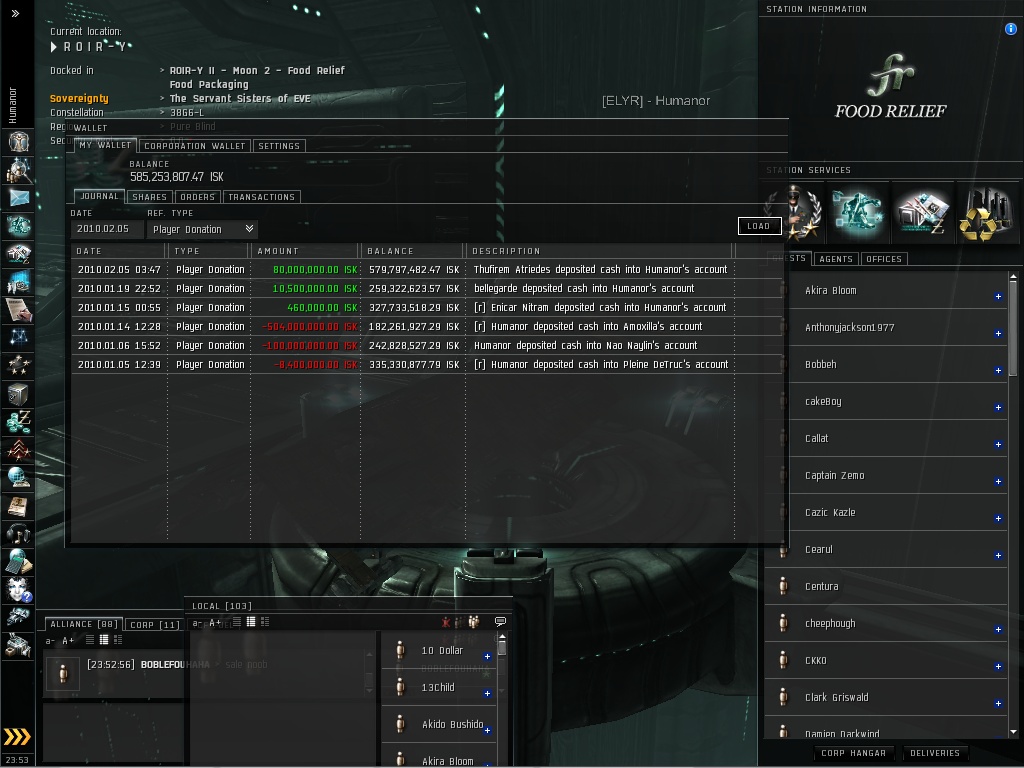
Task: Open the Items hangar sidebar icon
Action: [x=18, y=645]
